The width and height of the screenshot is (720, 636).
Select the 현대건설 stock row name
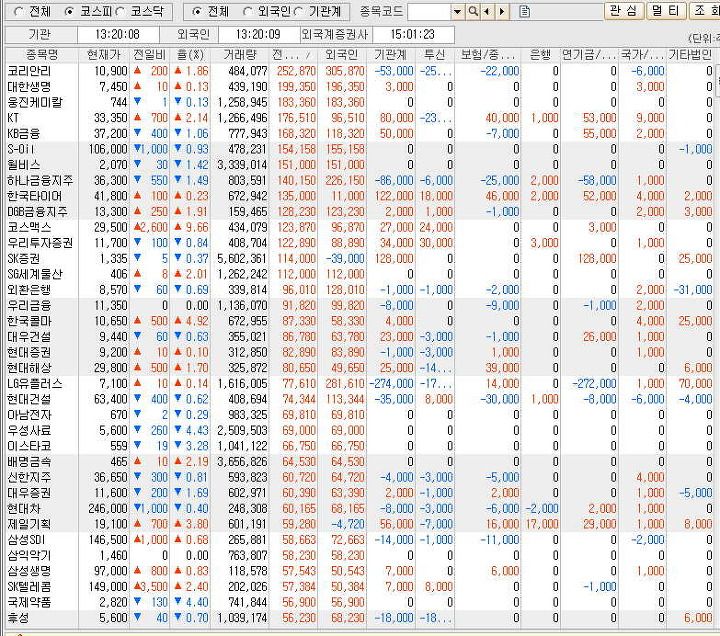click(29, 399)
